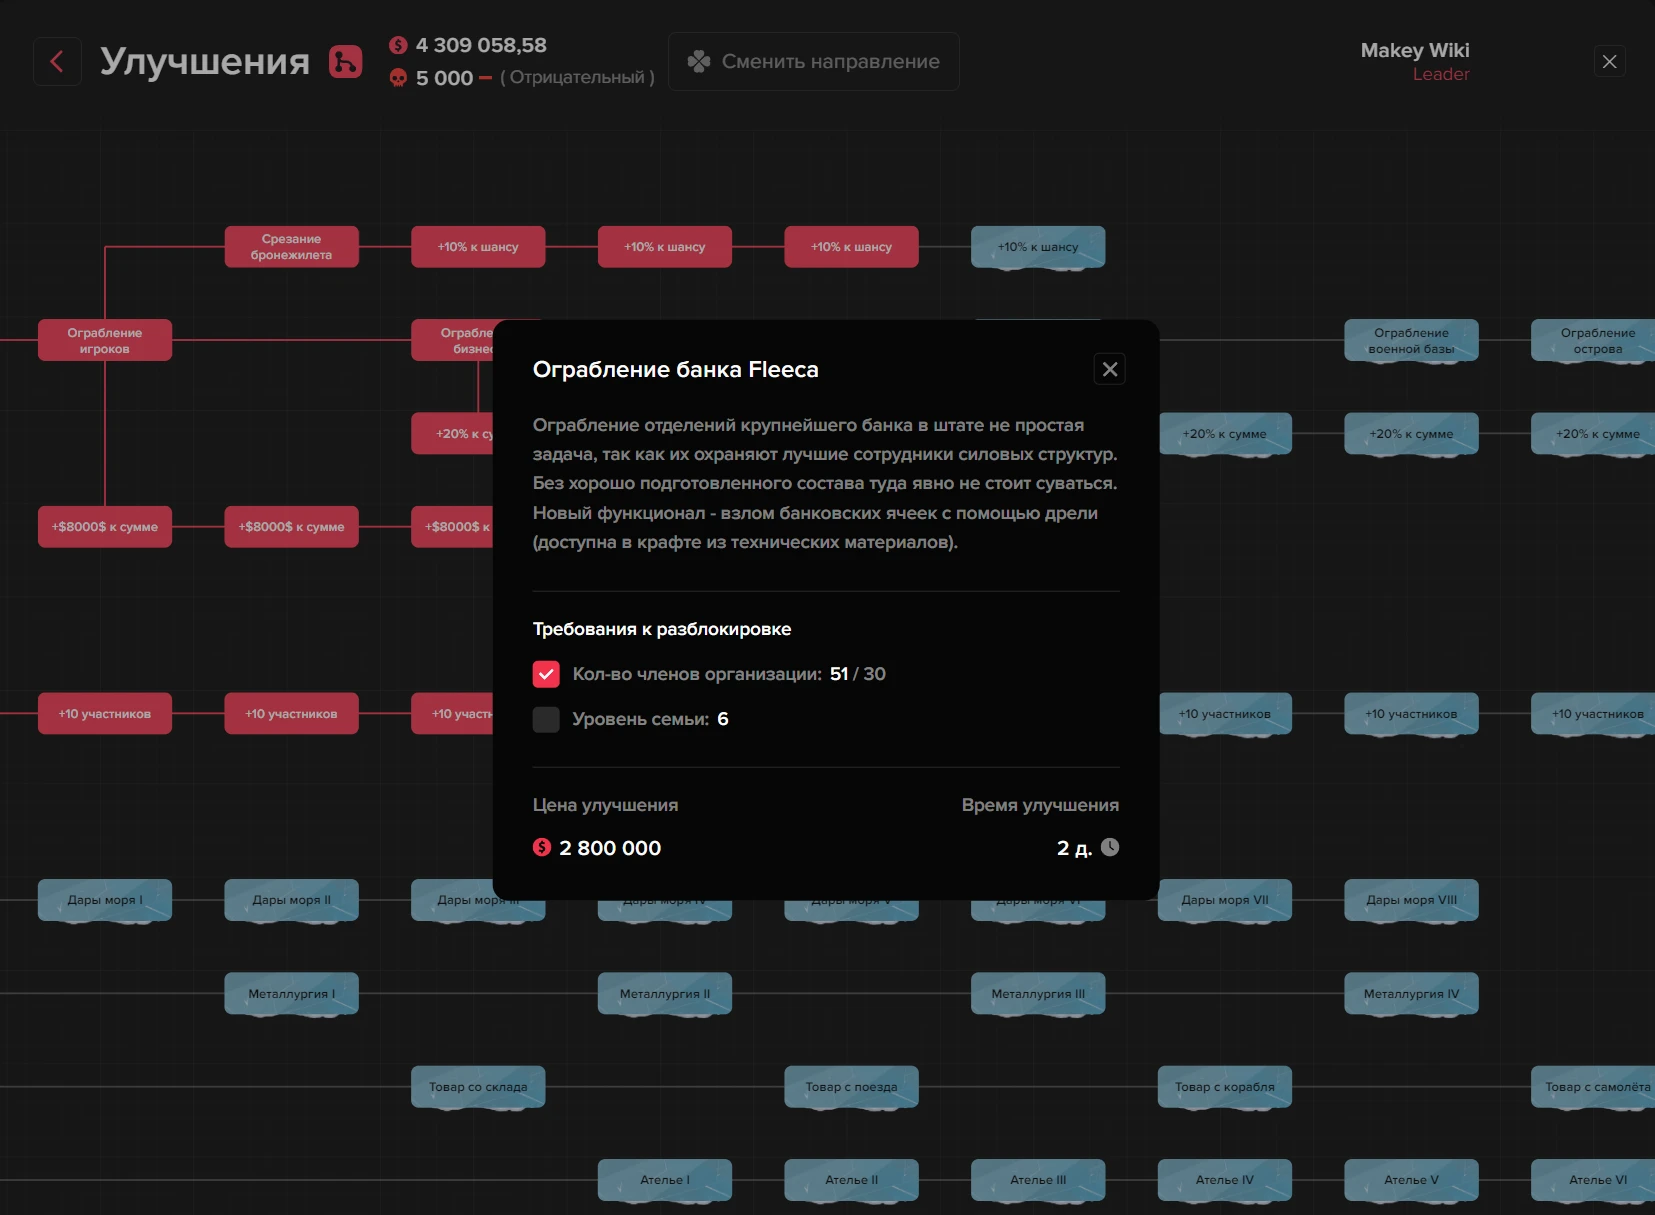Toggle the organization members count checkbox
Viewport: 1655px width, 1215px height.
pyautogui.click(x=546, y=674)
